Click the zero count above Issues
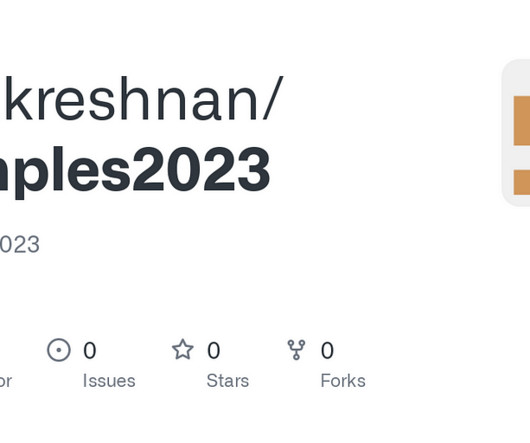 (90, 350)
